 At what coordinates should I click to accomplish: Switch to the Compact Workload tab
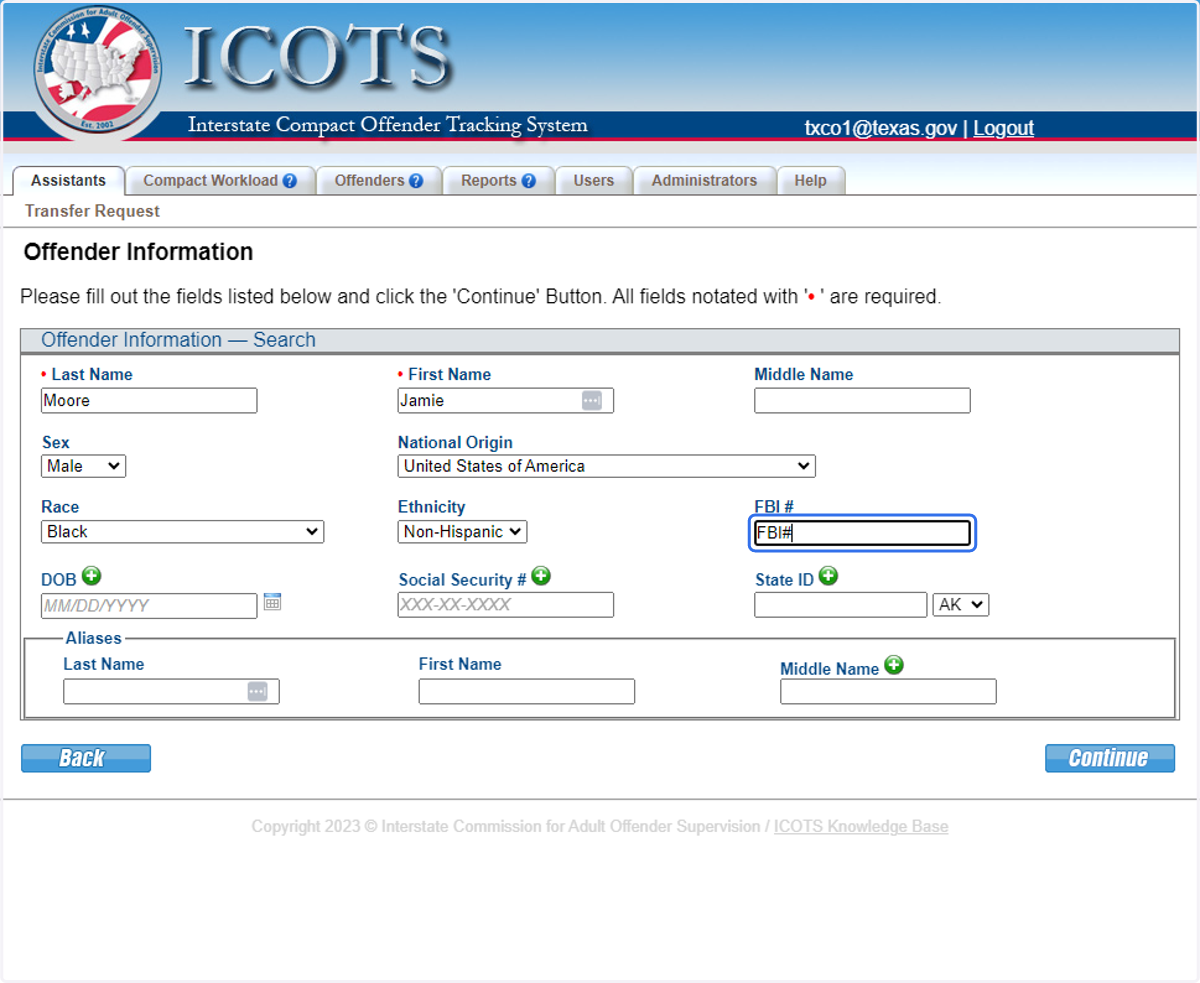click(x=220, y=181)
